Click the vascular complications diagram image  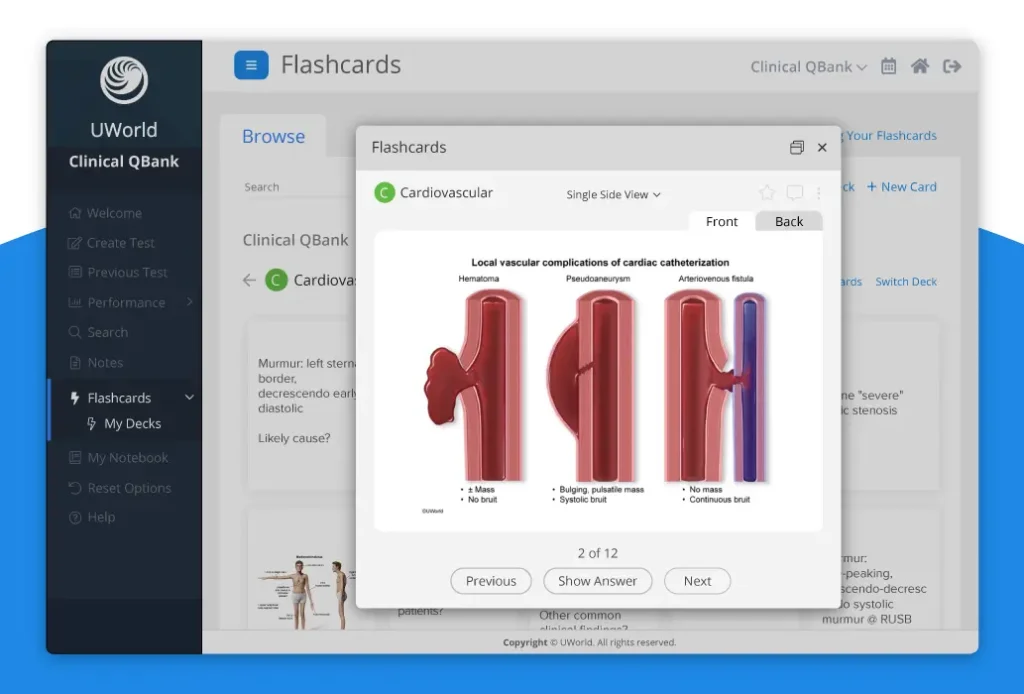point(598,385)
